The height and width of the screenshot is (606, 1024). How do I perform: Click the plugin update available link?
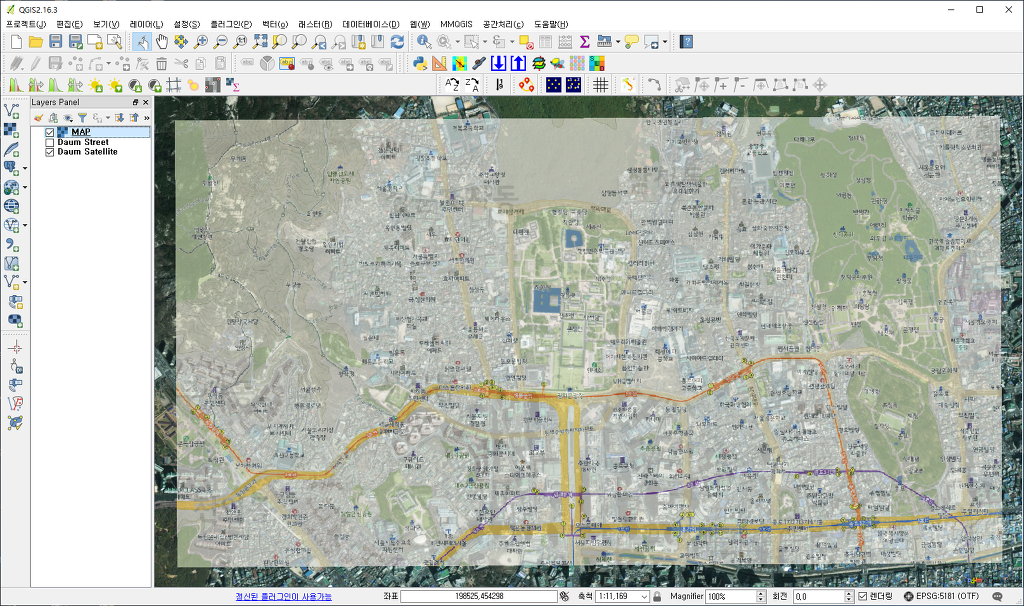pos(283,596)
